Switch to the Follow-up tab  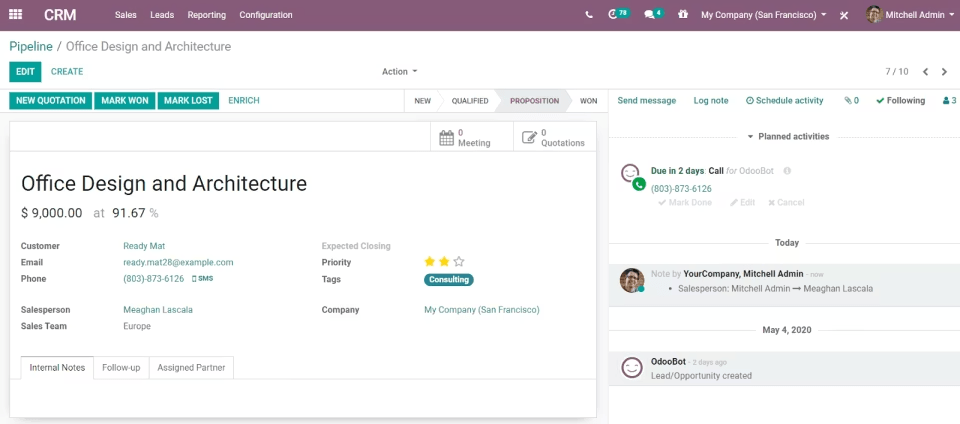[121, 368]
